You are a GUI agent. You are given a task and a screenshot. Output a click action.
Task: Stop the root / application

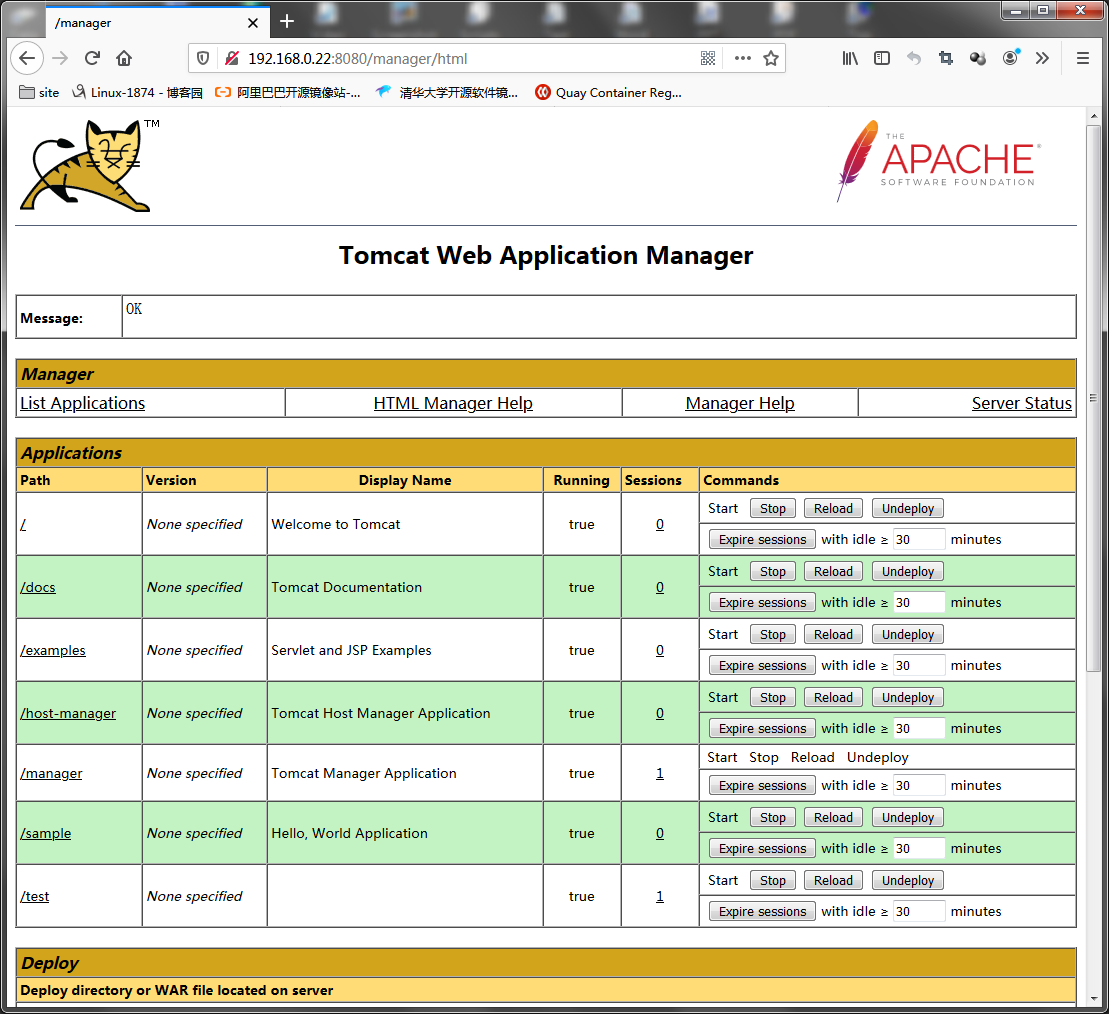click(x=772, y=508)
